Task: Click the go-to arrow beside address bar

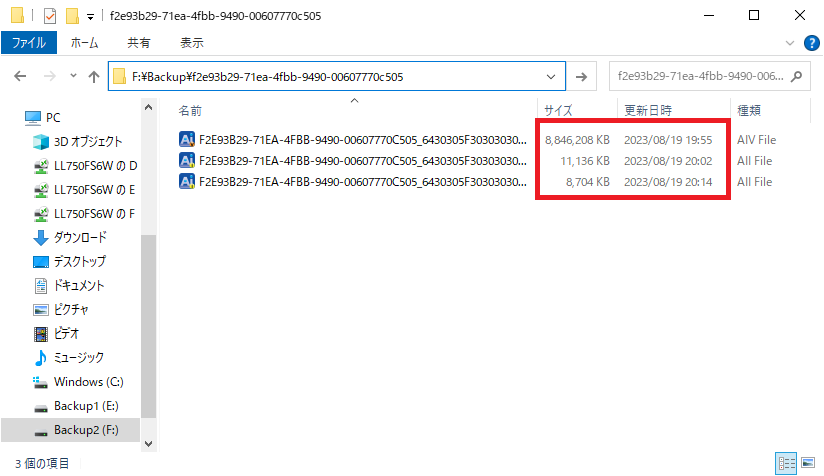Action: [581, 77]
